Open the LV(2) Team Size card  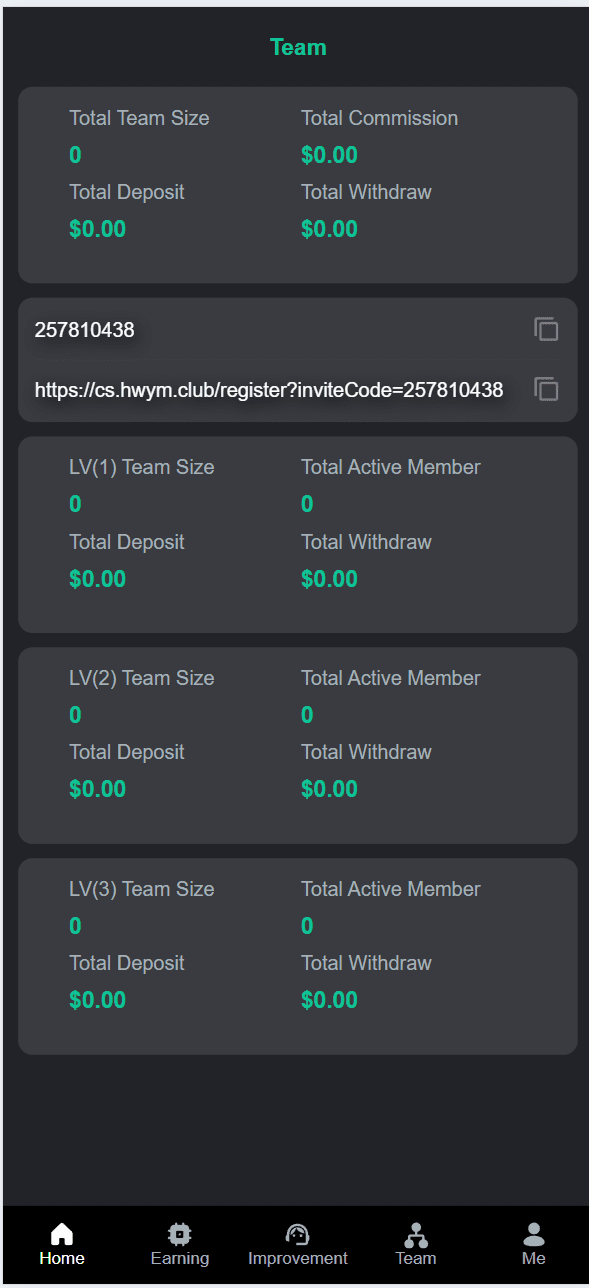(298, 745)
